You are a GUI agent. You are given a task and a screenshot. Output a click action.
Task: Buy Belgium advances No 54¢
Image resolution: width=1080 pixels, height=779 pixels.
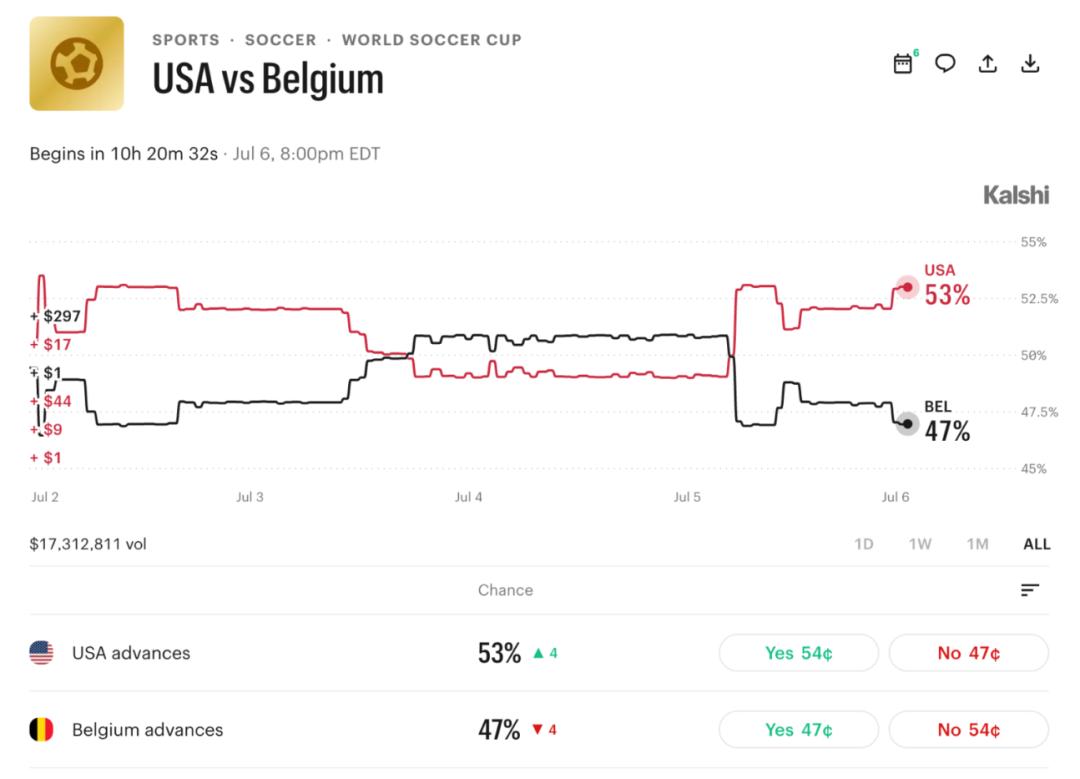click(969, 729)
